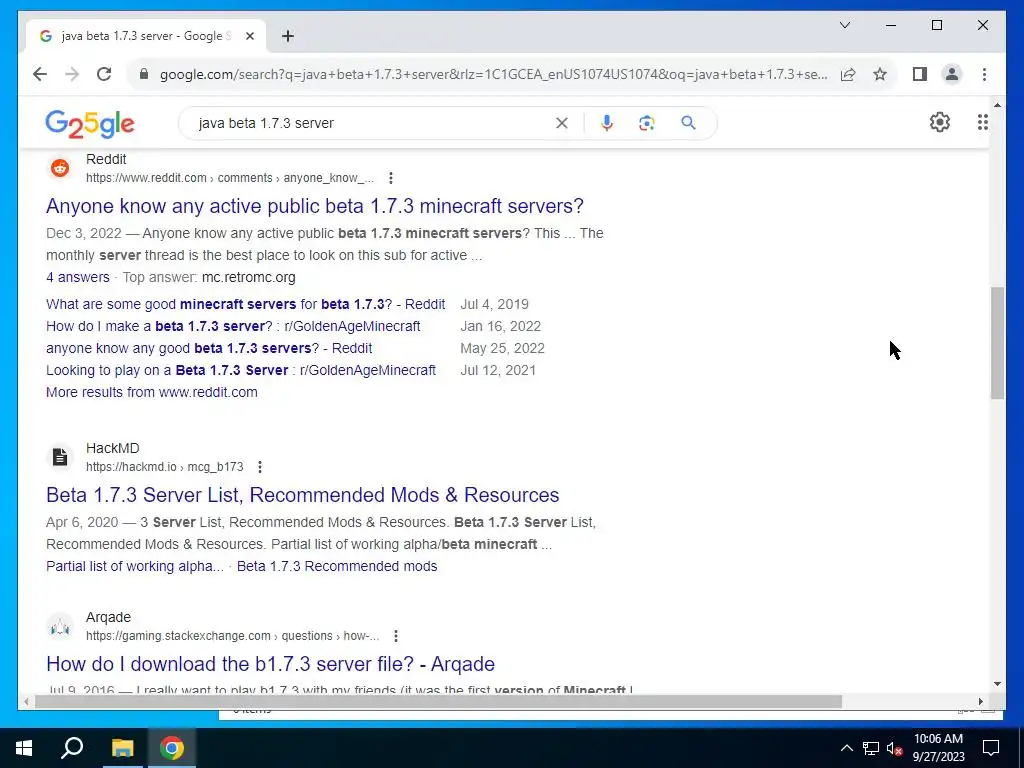The height and width of the screenshot is (768, 1024).
Task: Close the 'java beta 1.7.3 server' tab
Action: pos(249,36)
